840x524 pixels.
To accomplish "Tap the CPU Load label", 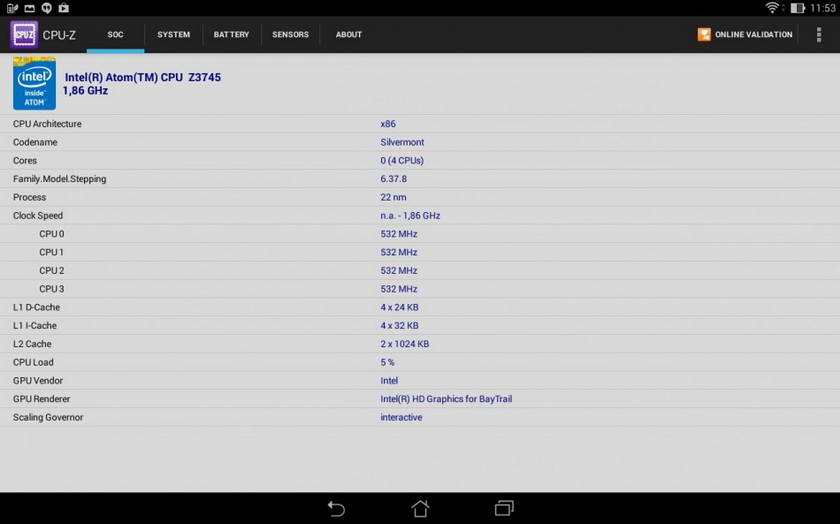I will click(x=33, y=362).
